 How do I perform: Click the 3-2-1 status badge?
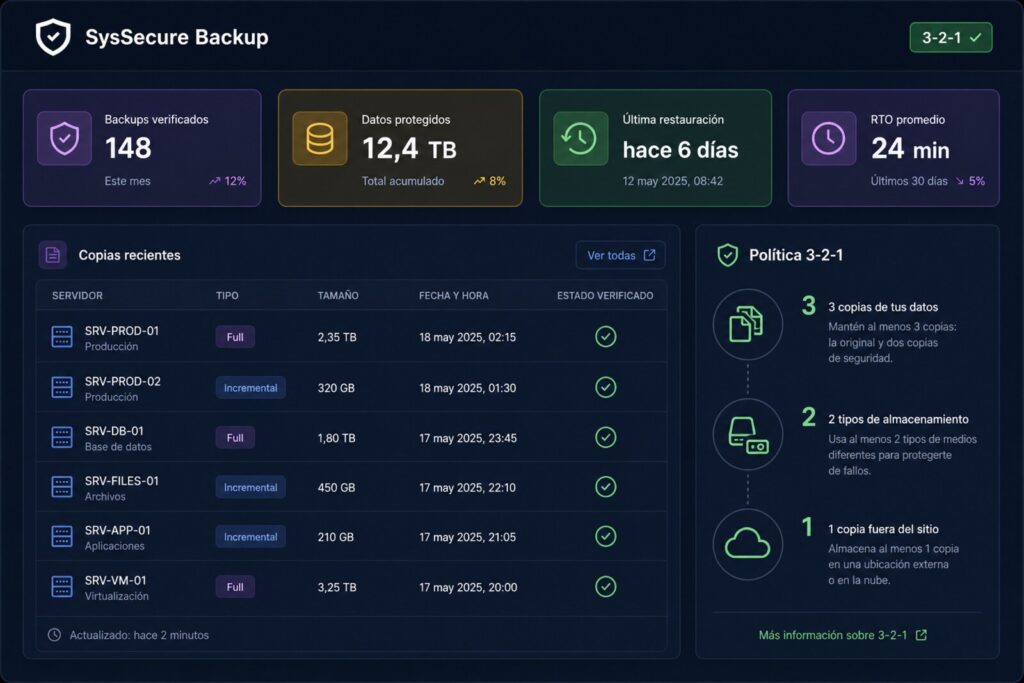click(x=951, y=38)
